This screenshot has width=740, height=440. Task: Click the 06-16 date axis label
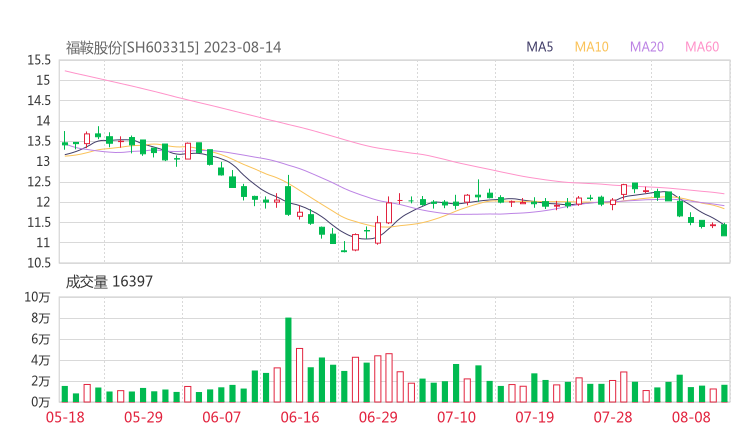300,417
